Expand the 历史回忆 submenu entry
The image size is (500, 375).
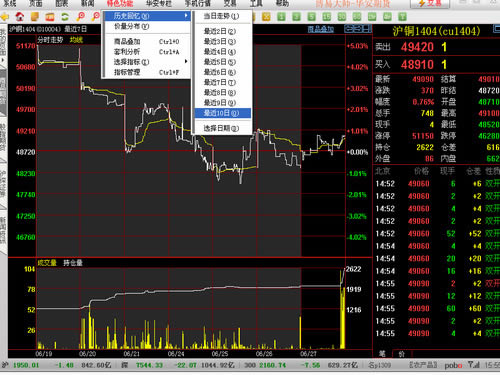click(x=147, y=16)
